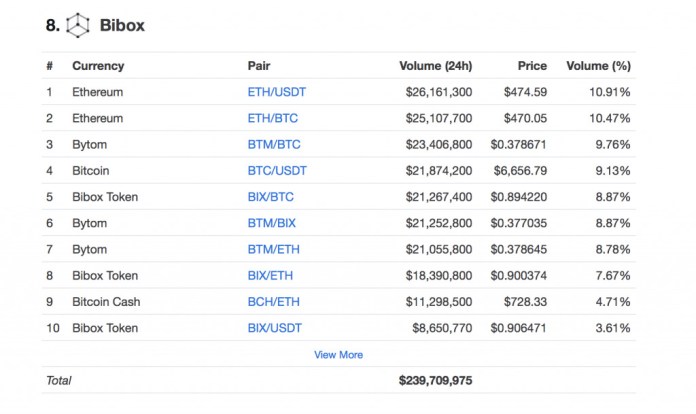
Task: Click the $26,161,300 volume value
Action: [x=439, y=92]
